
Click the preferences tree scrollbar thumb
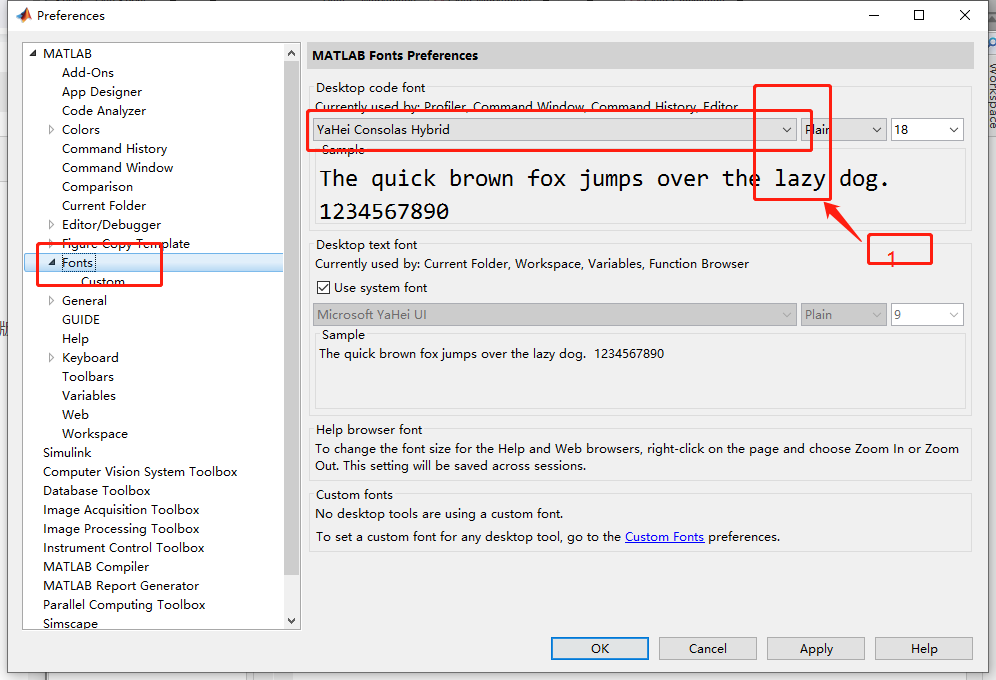tap(292, 317)
